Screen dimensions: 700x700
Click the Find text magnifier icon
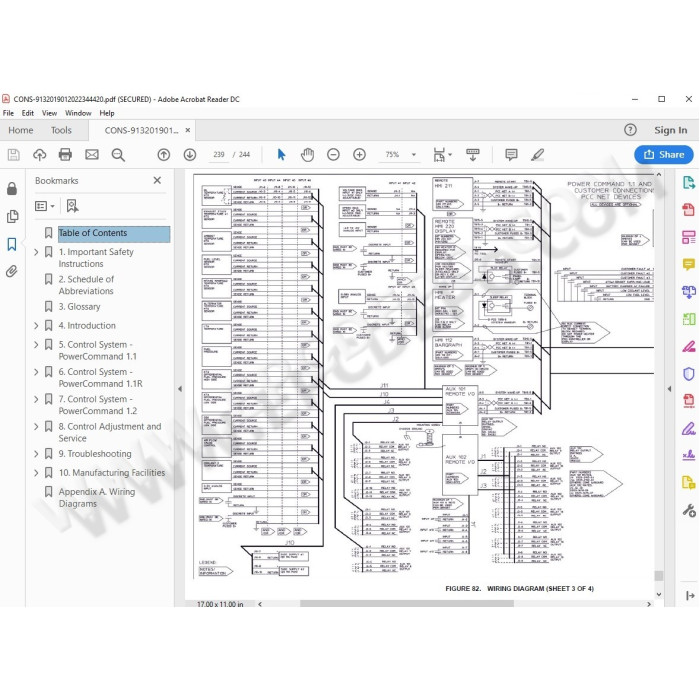(118, 155)
